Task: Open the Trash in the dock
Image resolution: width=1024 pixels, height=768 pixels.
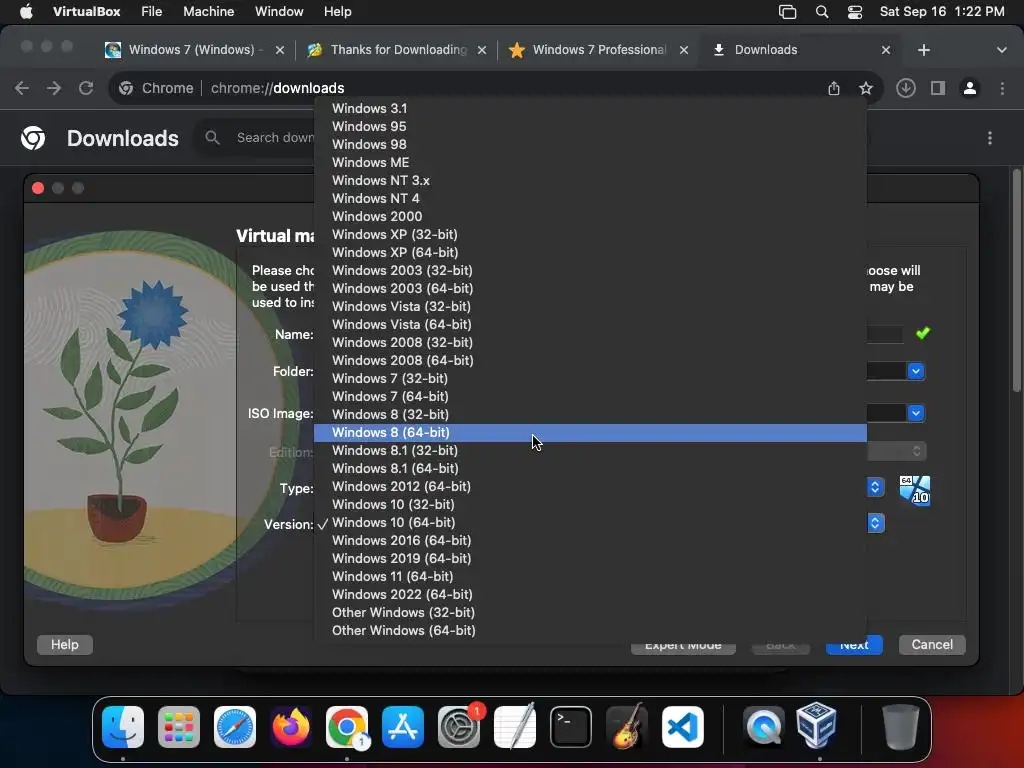Action: (x=901, y=727)
